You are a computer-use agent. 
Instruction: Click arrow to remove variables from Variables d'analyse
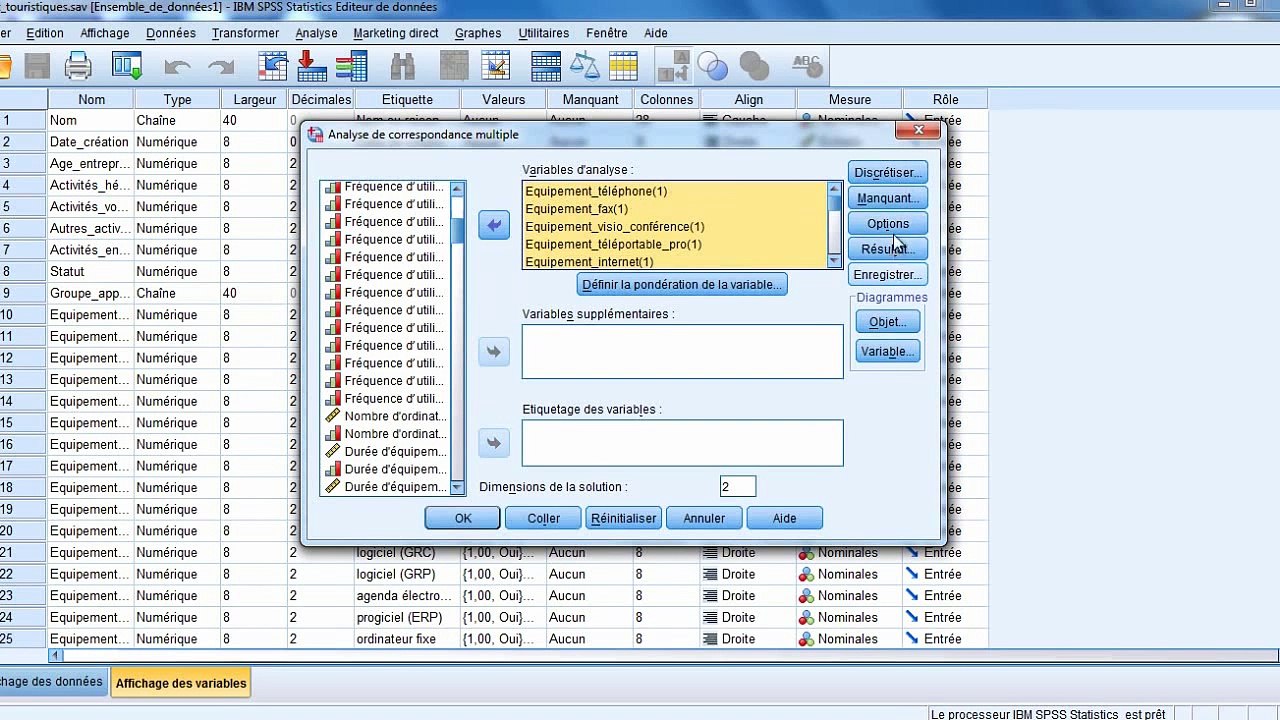pos(494,225)
